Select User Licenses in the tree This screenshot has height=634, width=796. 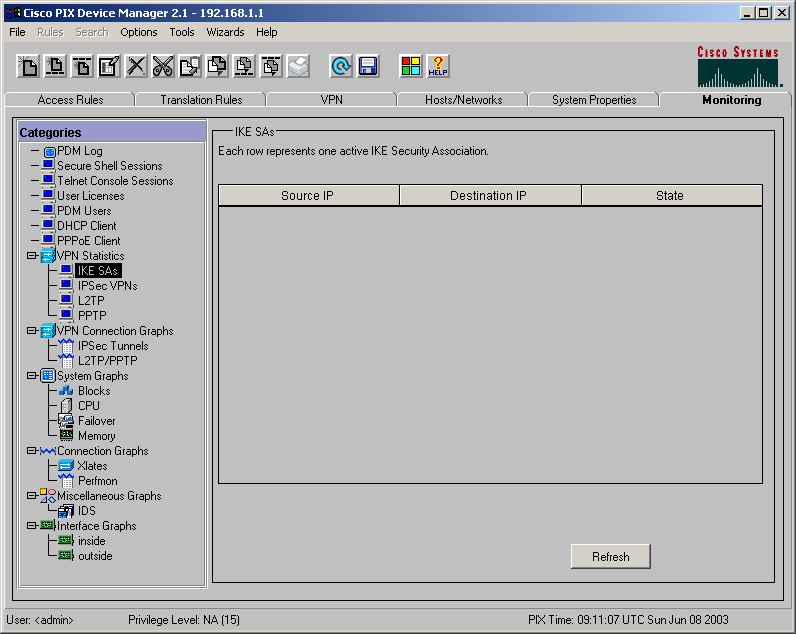pyautogui.click(x=90, y=196)
